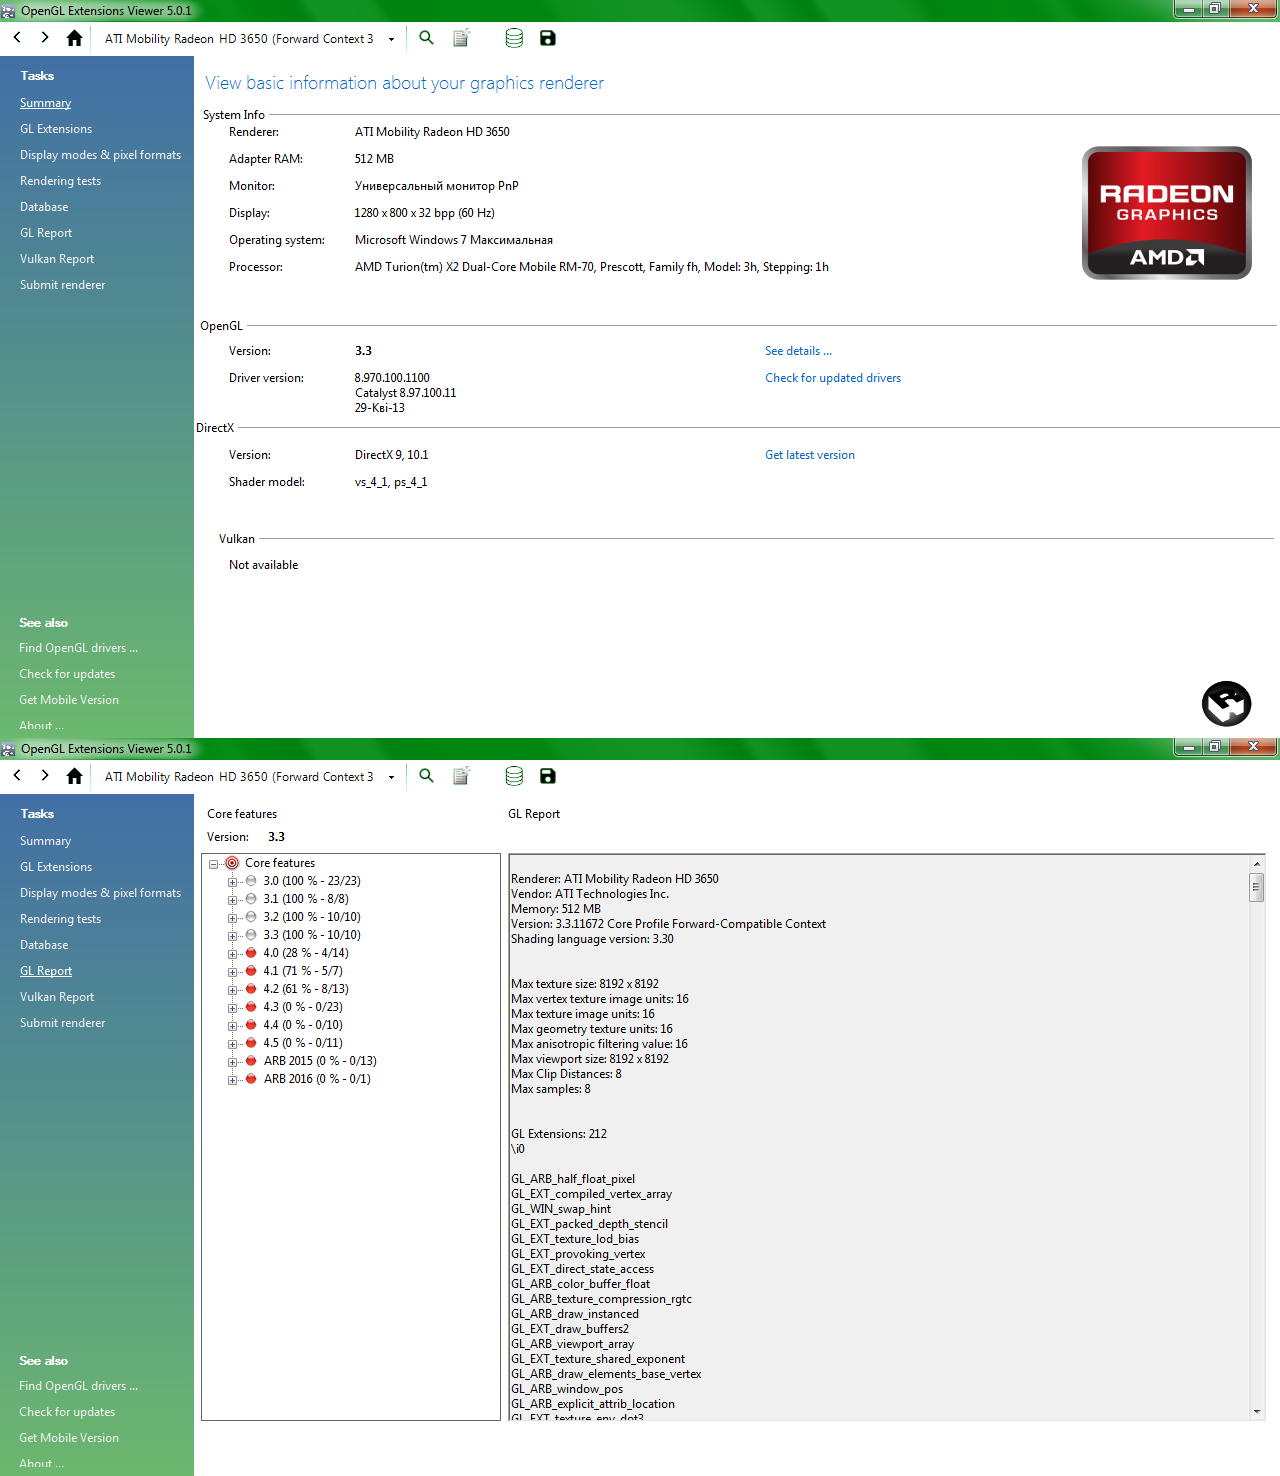Expand the 3.3 (100 % - 10/10) node
1280x1476 pixels.
(232, 936)
